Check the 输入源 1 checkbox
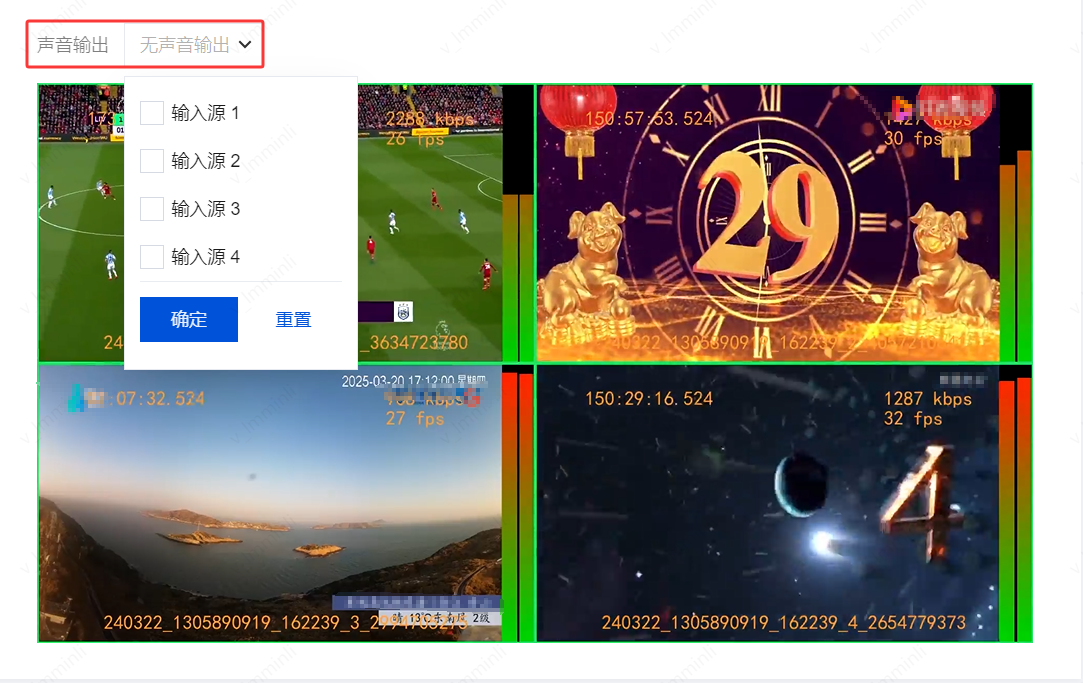Screen dimensions: 1083x683 151,113
